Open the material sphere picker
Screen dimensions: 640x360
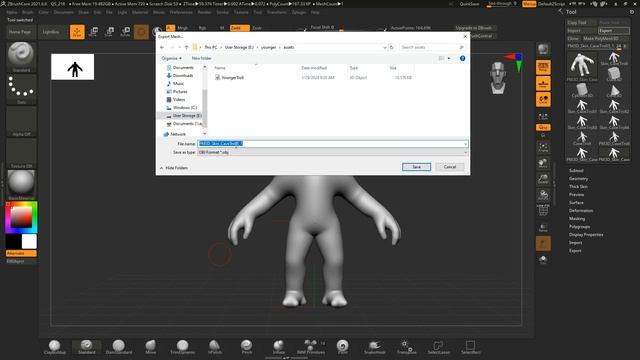tap(21, 184)
